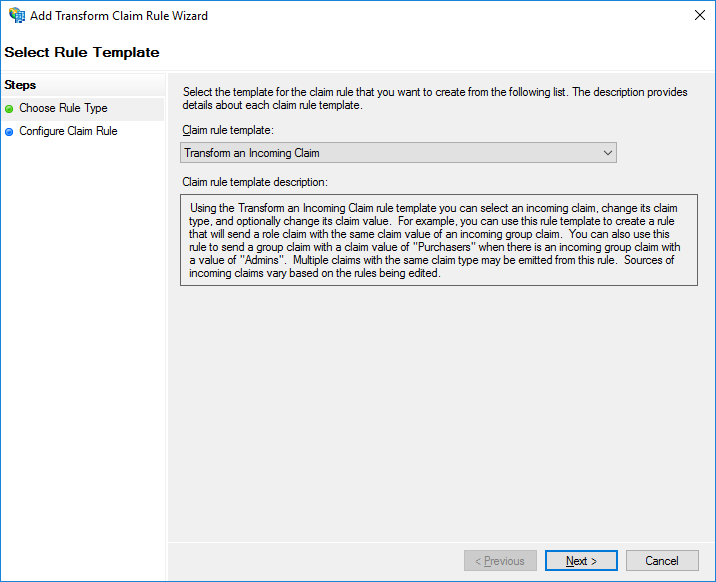Click the instruction text above the template dropdown
Screen dimensions: 716x582
[435, 99]
